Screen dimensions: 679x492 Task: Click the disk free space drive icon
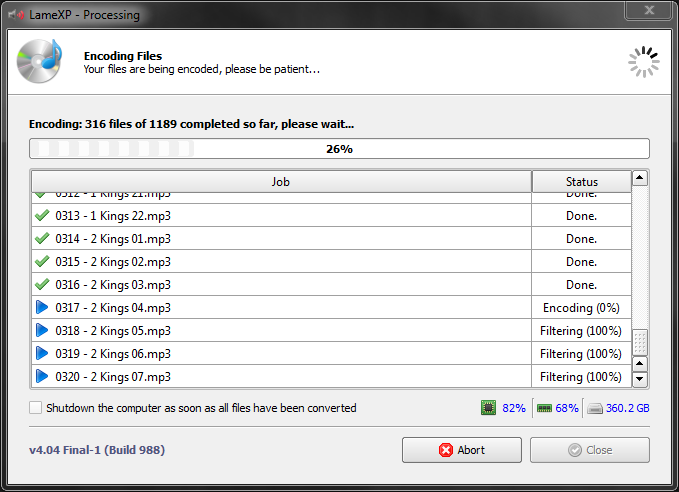[595, 408]
